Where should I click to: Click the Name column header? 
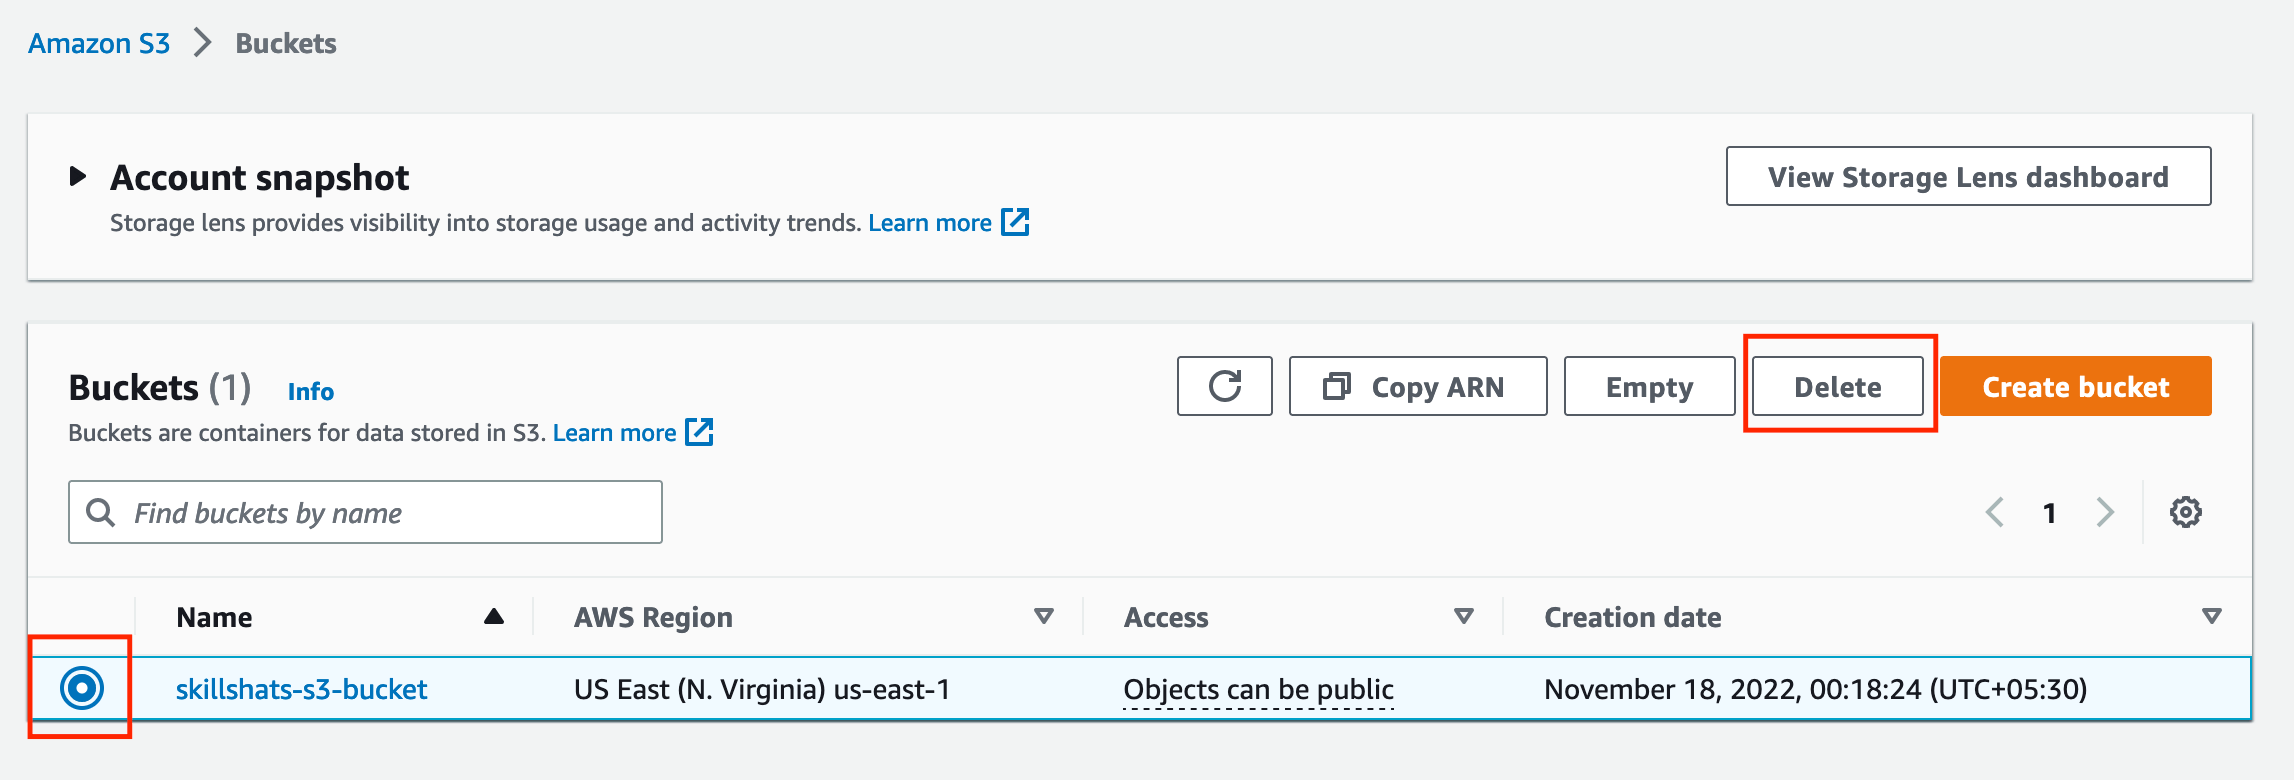(x=214, y=617)
